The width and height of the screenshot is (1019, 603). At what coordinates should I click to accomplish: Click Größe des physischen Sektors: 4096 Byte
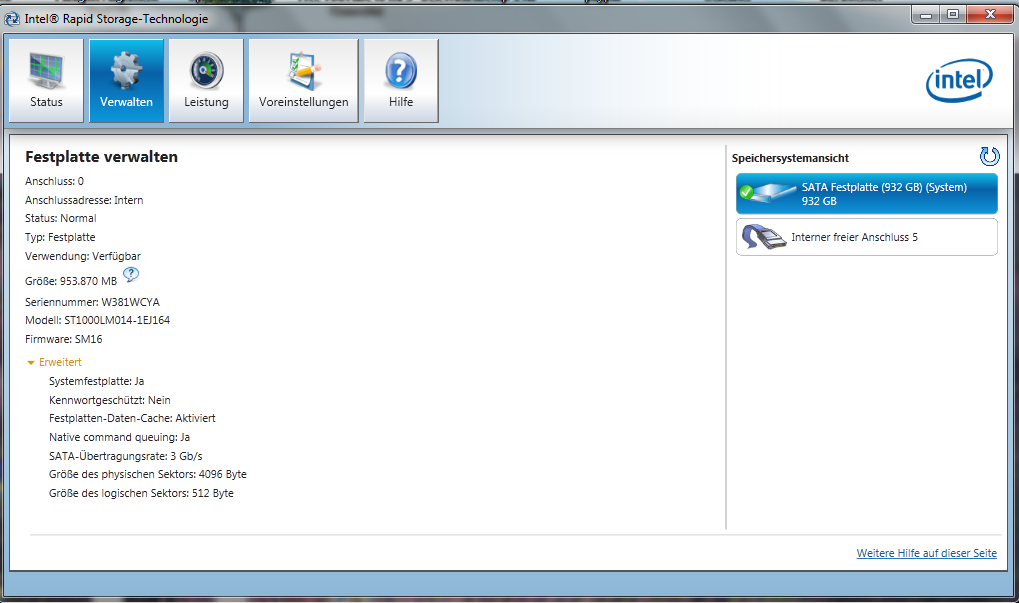pos(148,474)
